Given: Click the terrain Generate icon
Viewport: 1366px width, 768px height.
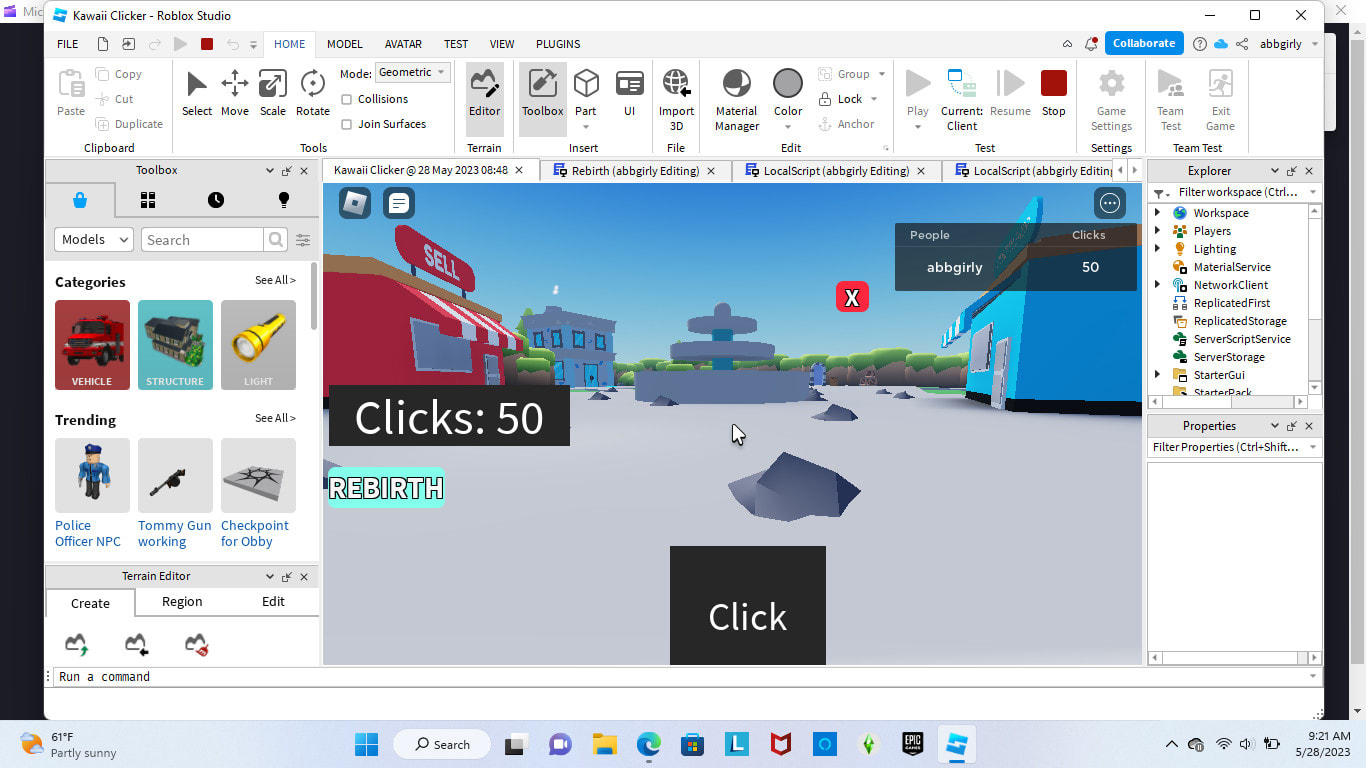Looking at the screenshot, I should [x=76, y=645].
